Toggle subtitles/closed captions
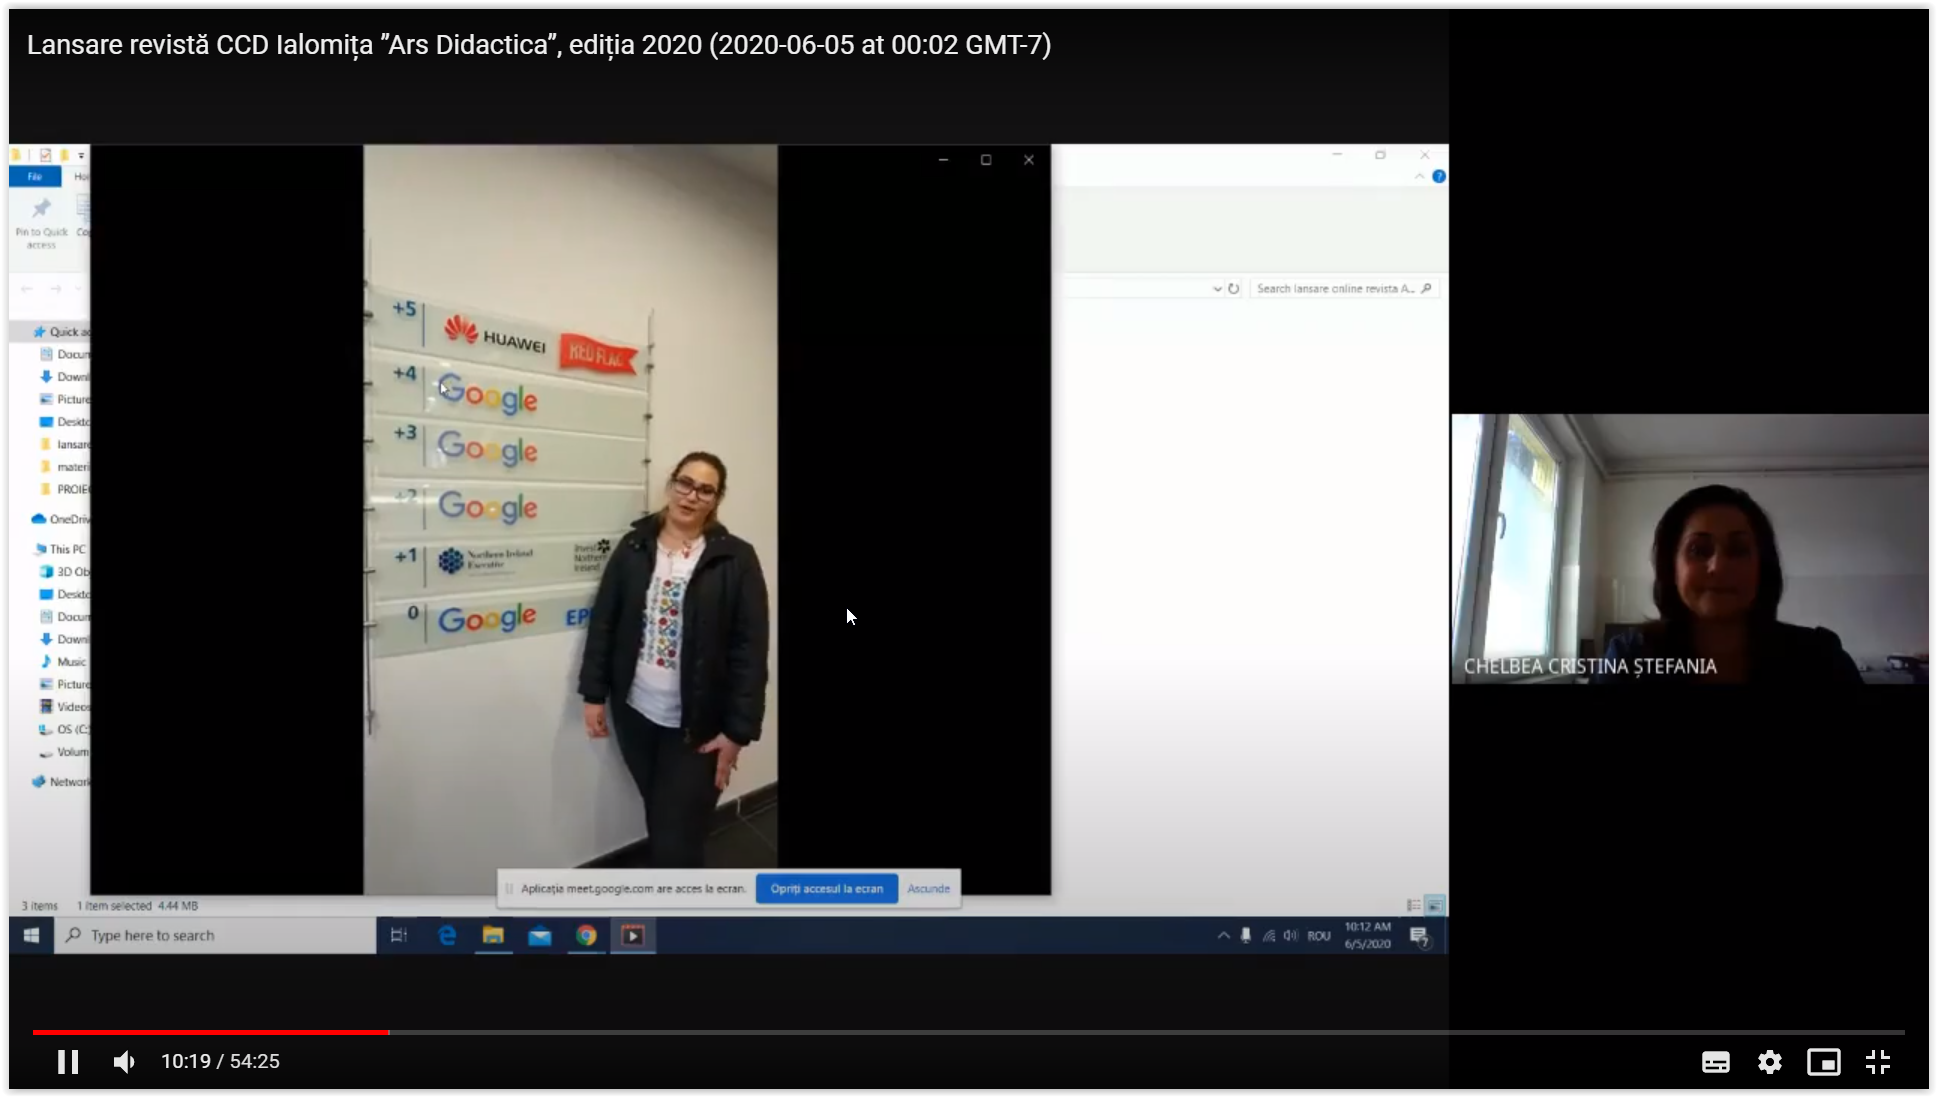Image resolution: width=1937 pixels, height=1097 pixels. (1716, 1062)
